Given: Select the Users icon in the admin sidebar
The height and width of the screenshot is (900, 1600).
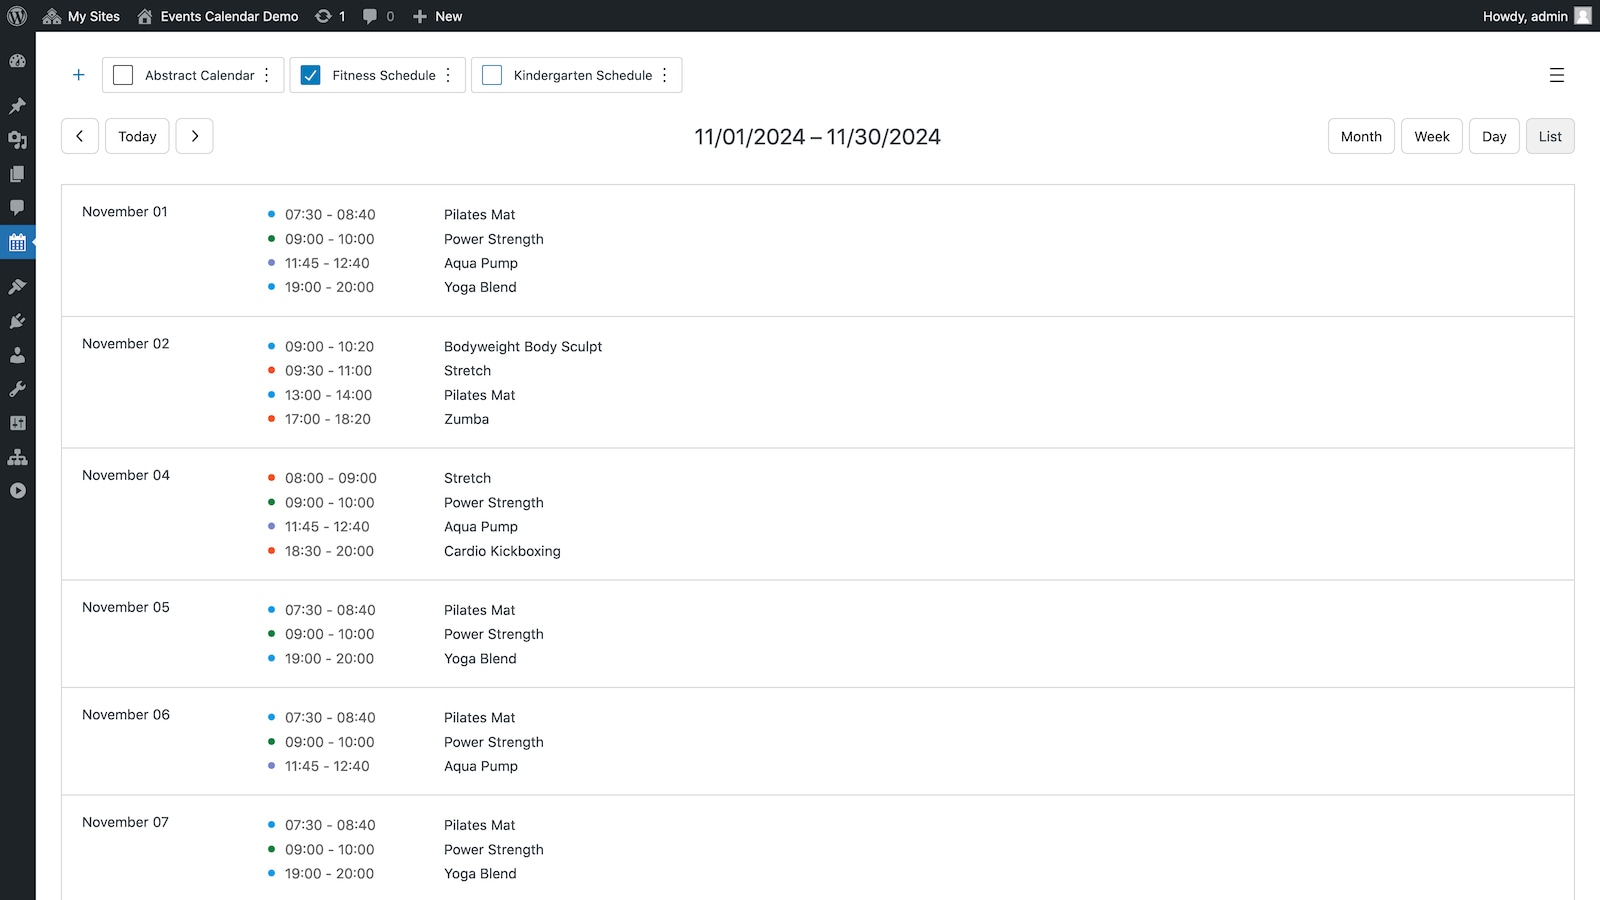Looking at the screenshot, I should coord(17,355).
